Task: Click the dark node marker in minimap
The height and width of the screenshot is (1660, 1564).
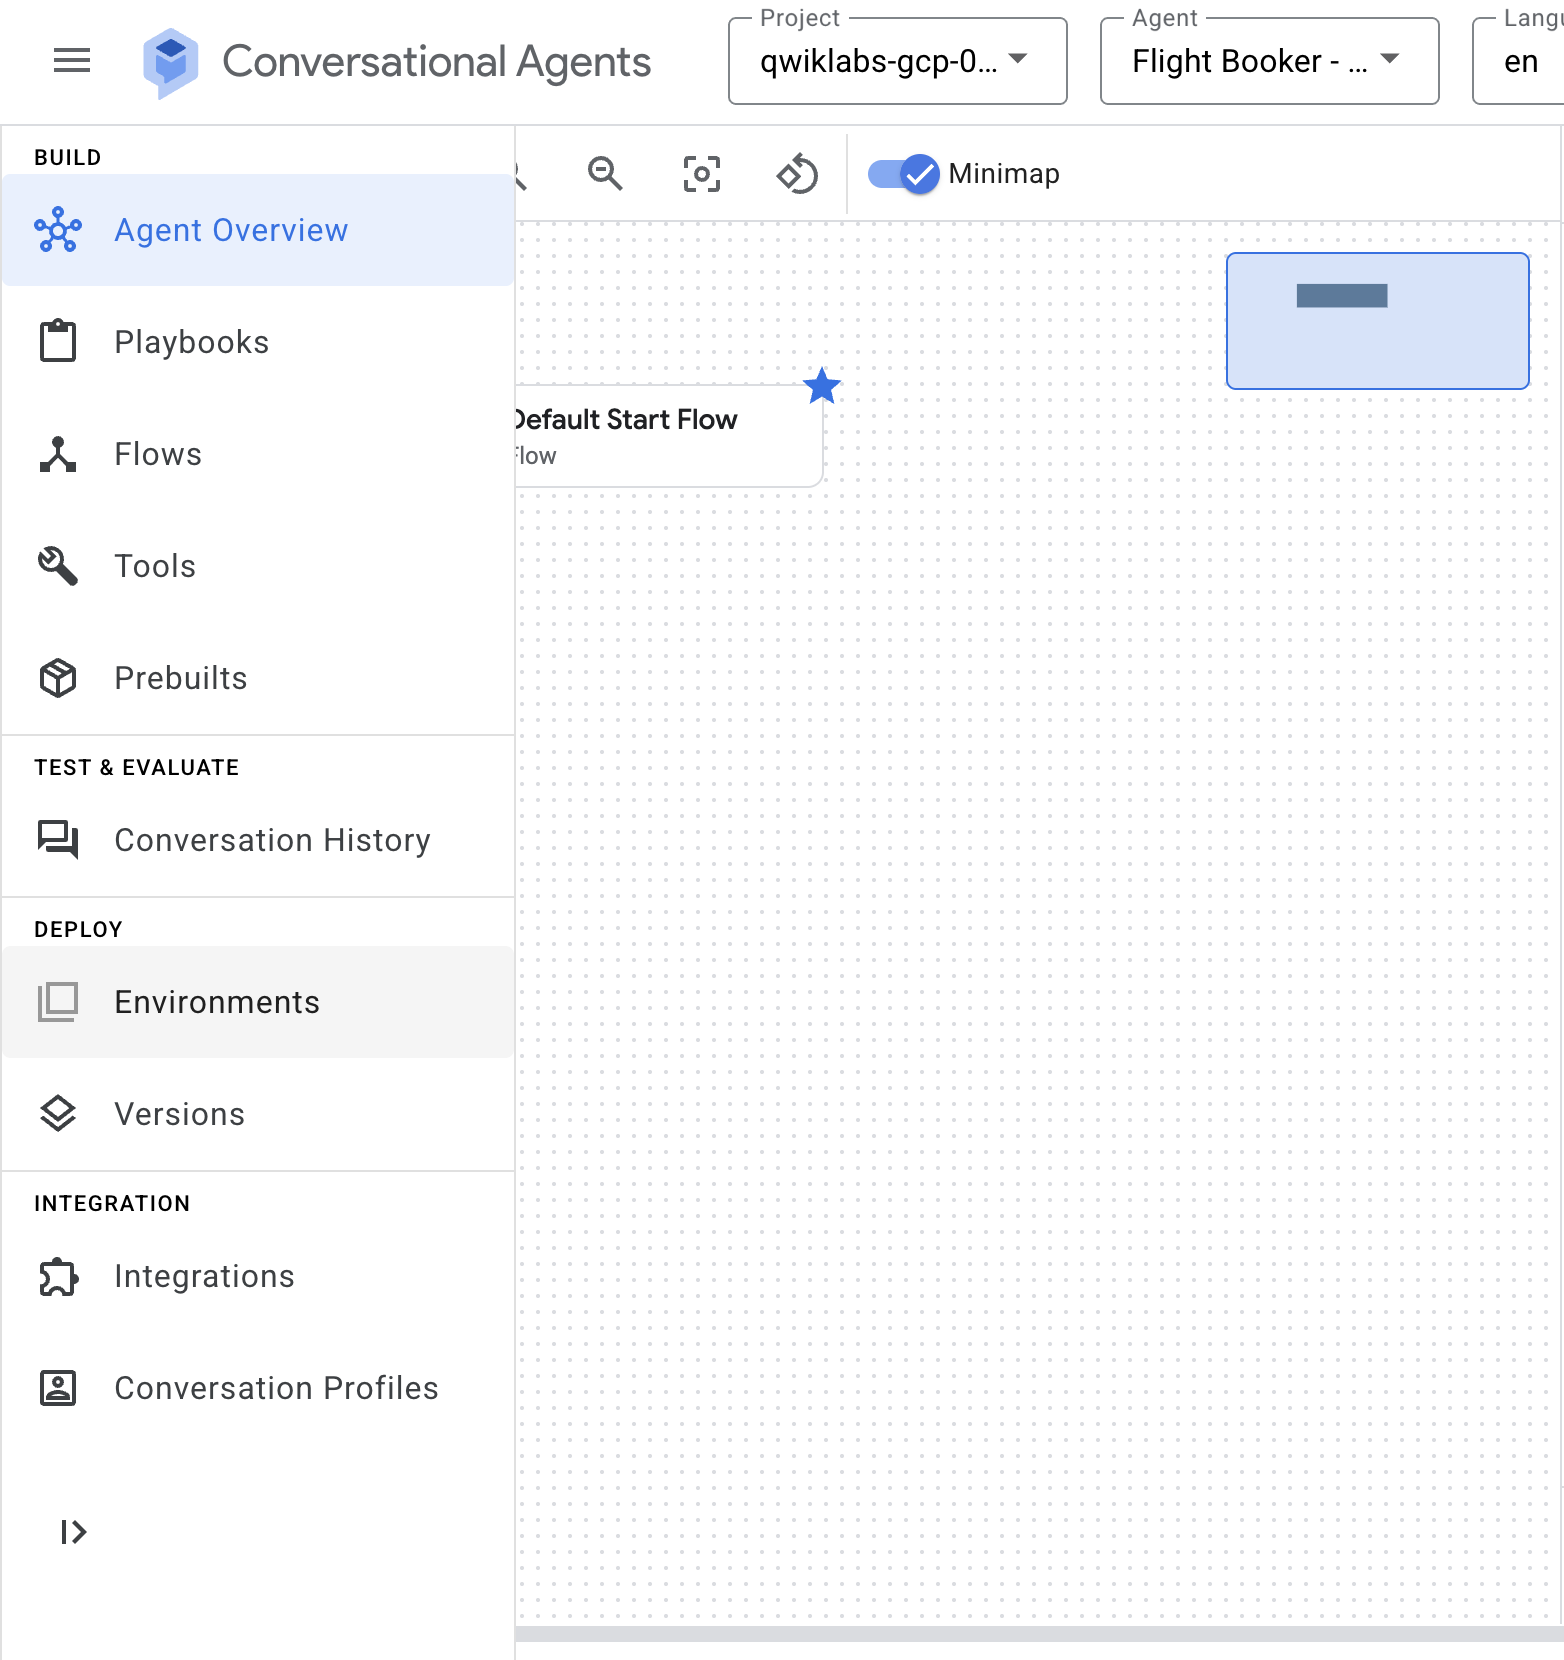Action: pyautogui.click(x=1342, y=295)
